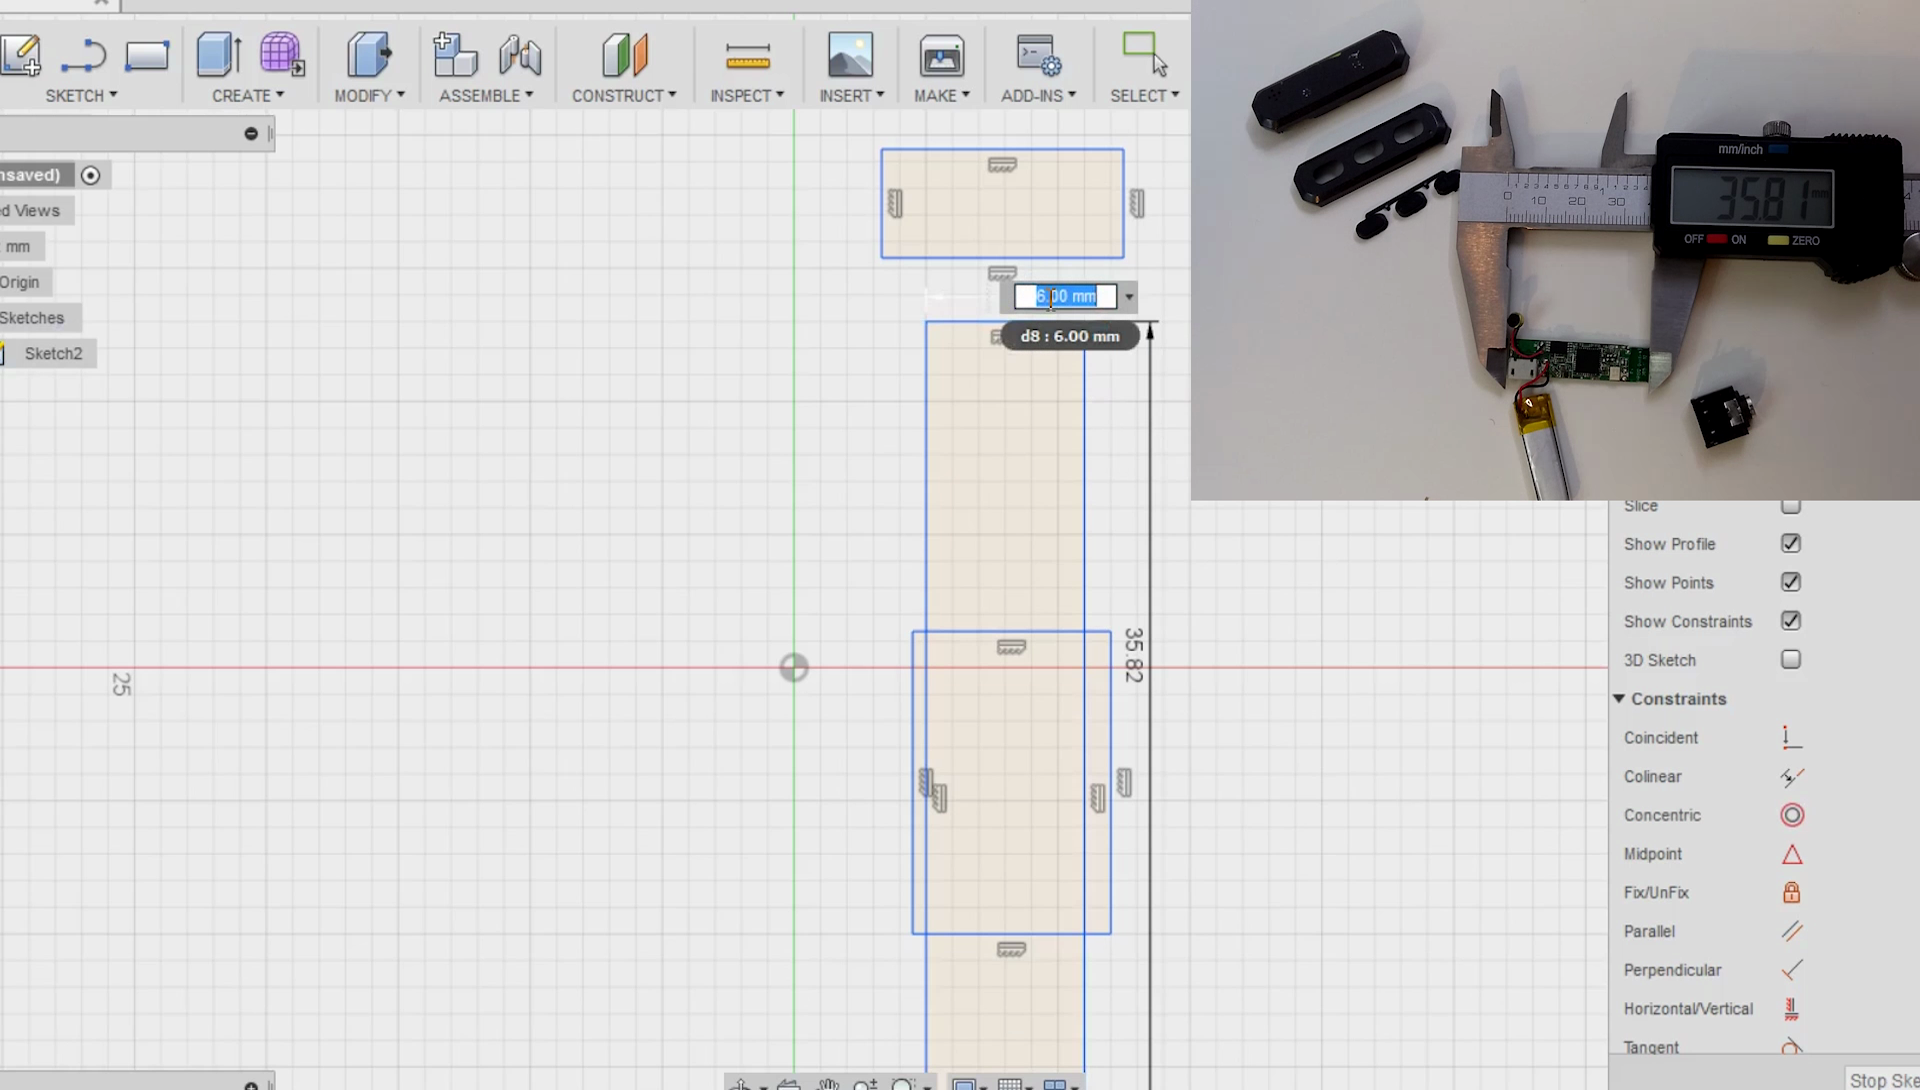
Task: Edit the 6.00 mm dimension input
Action: tap(1063, 296)
